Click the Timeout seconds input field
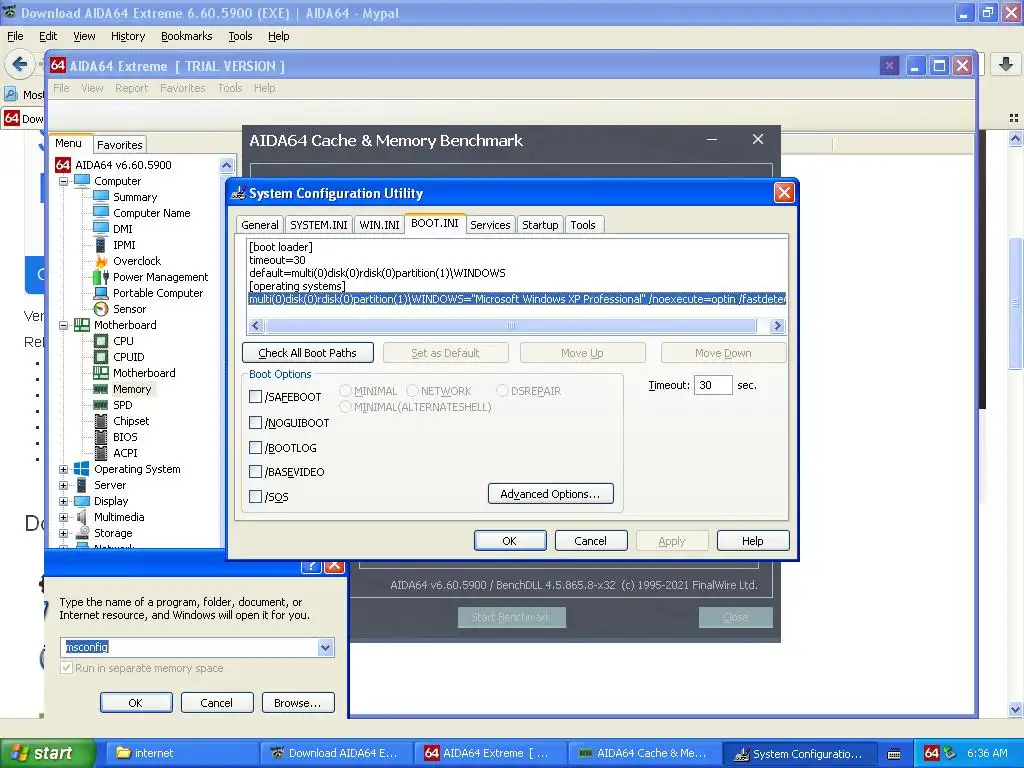 (x=712, y=385)
